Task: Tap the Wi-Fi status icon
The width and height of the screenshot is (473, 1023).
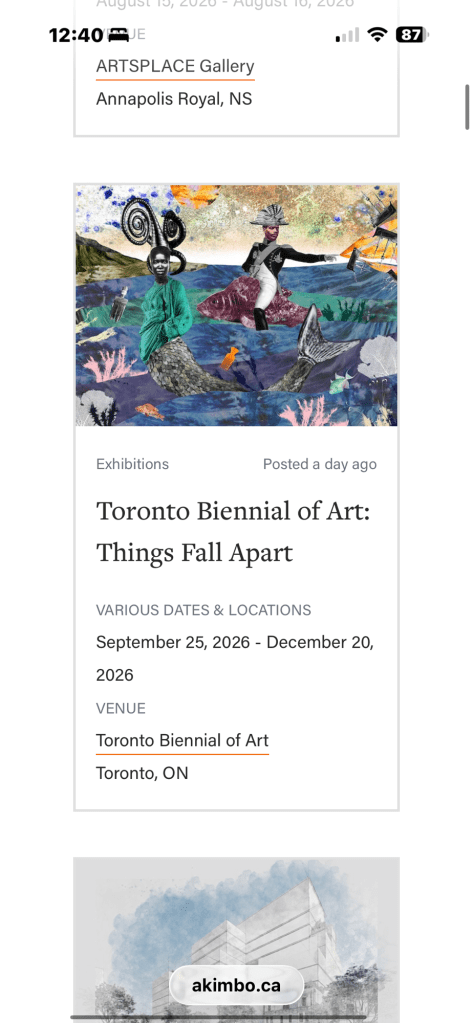Action: click(x=377, y=35)
